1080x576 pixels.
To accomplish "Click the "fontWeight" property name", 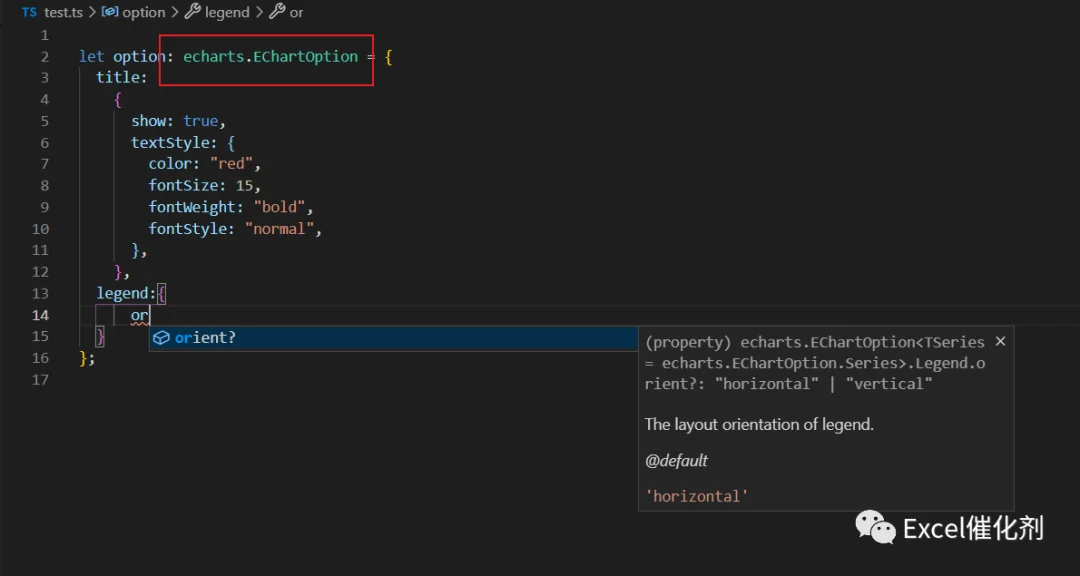I will pos(192,207).
